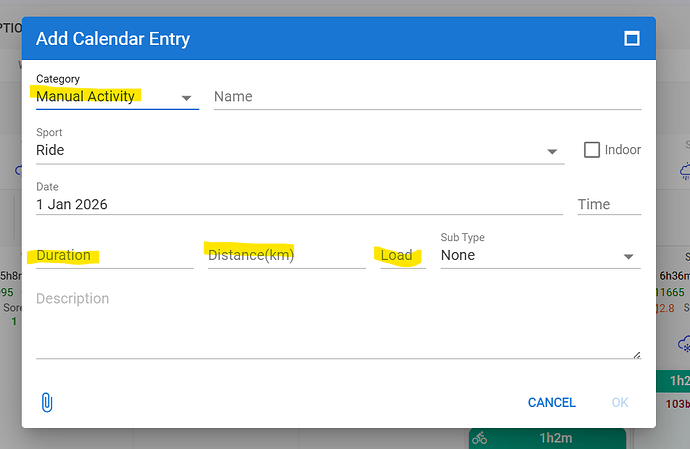Open the green 1h2m calendar activity
The width and height of the screenshot is (690, 449).
point(548,438)
